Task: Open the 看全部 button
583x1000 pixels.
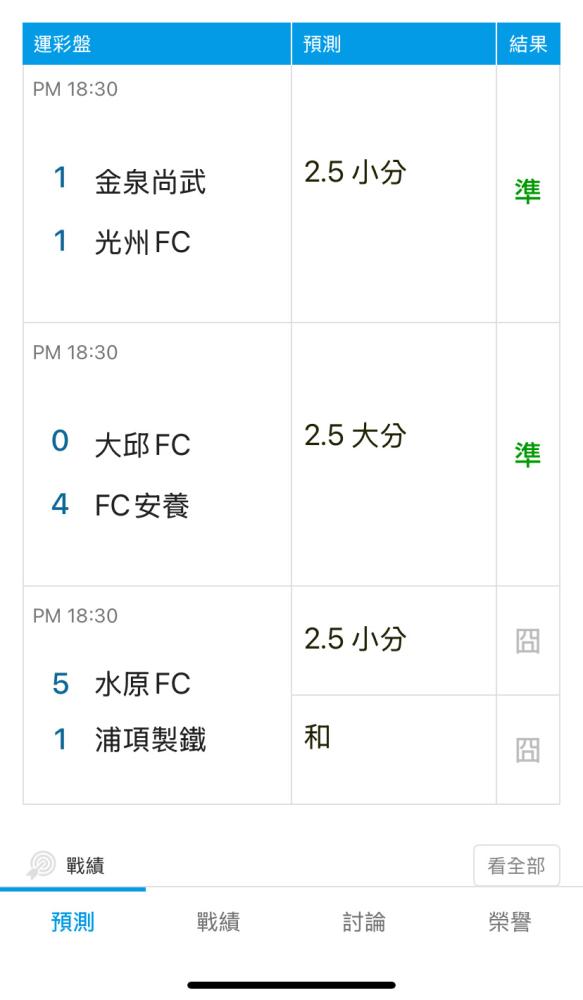Action: point(517,865)
